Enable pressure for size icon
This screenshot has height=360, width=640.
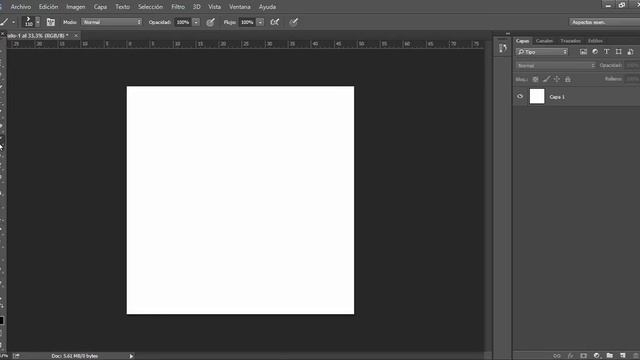[x=293, y=22]
